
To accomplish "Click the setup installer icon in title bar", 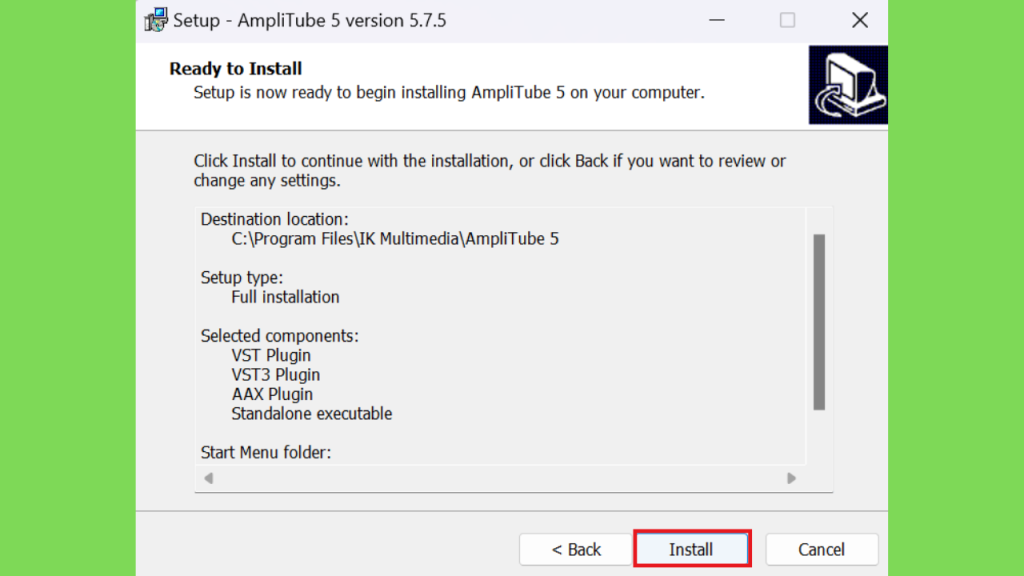I will [156, 20].
